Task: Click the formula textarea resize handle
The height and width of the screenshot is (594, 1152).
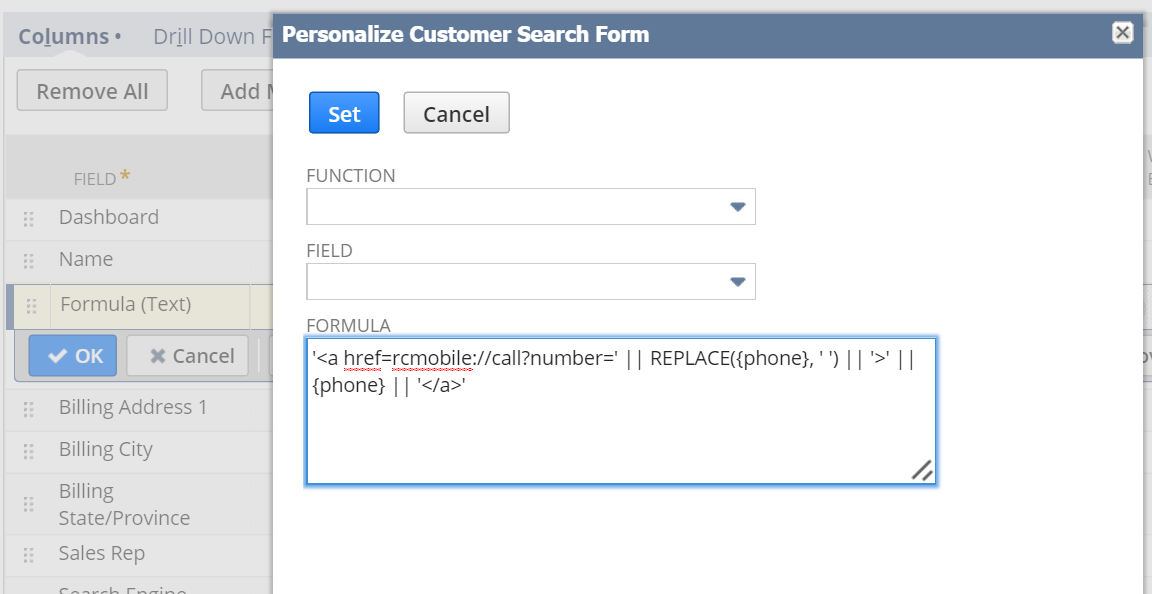Action: (x=922, y=470)
